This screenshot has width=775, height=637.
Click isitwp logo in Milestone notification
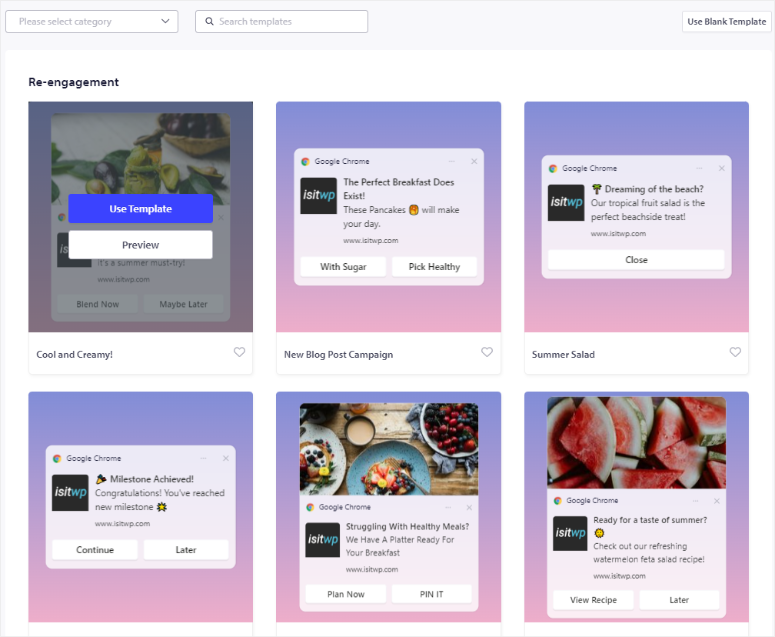point(70,493)
